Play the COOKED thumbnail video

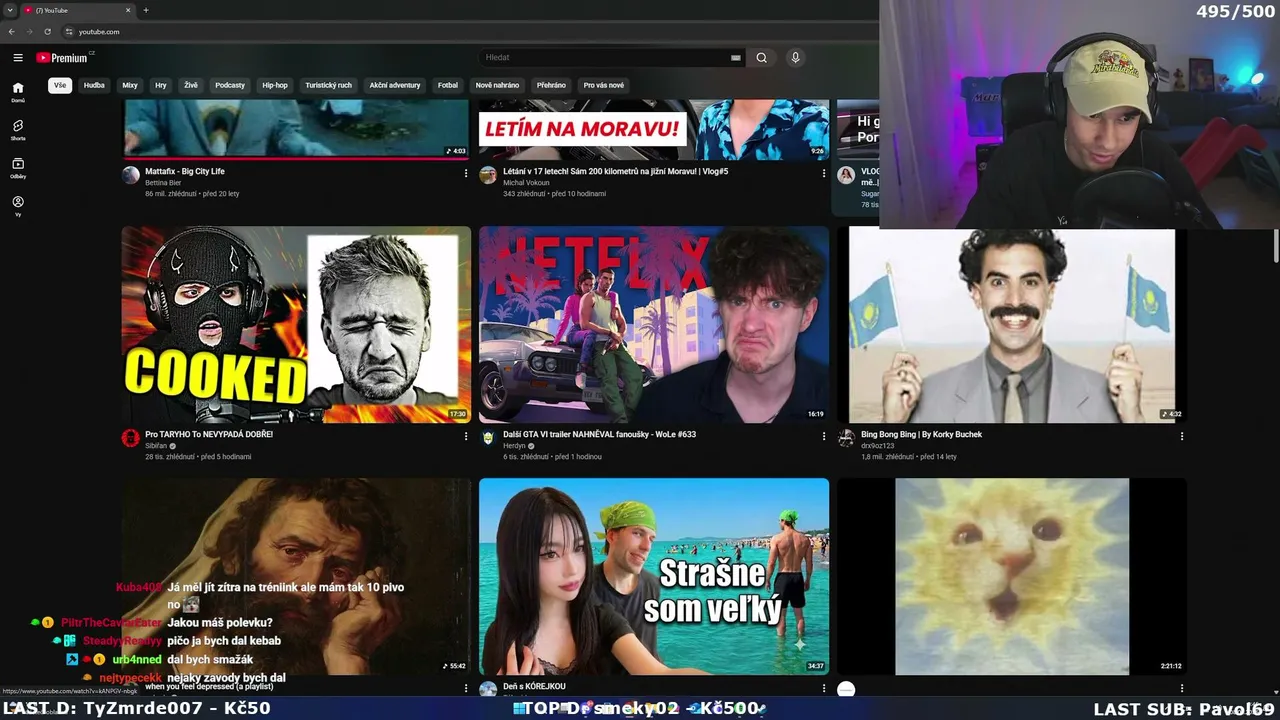point(296,325)
